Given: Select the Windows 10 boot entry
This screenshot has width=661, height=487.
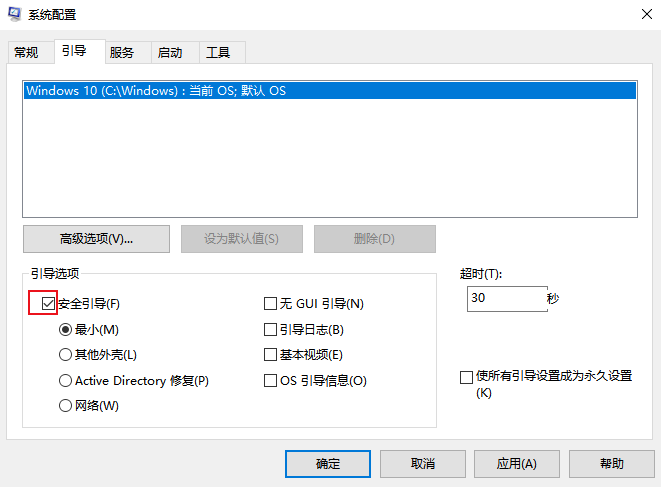Looking at the screenshot, I should (x=156, y=90).
